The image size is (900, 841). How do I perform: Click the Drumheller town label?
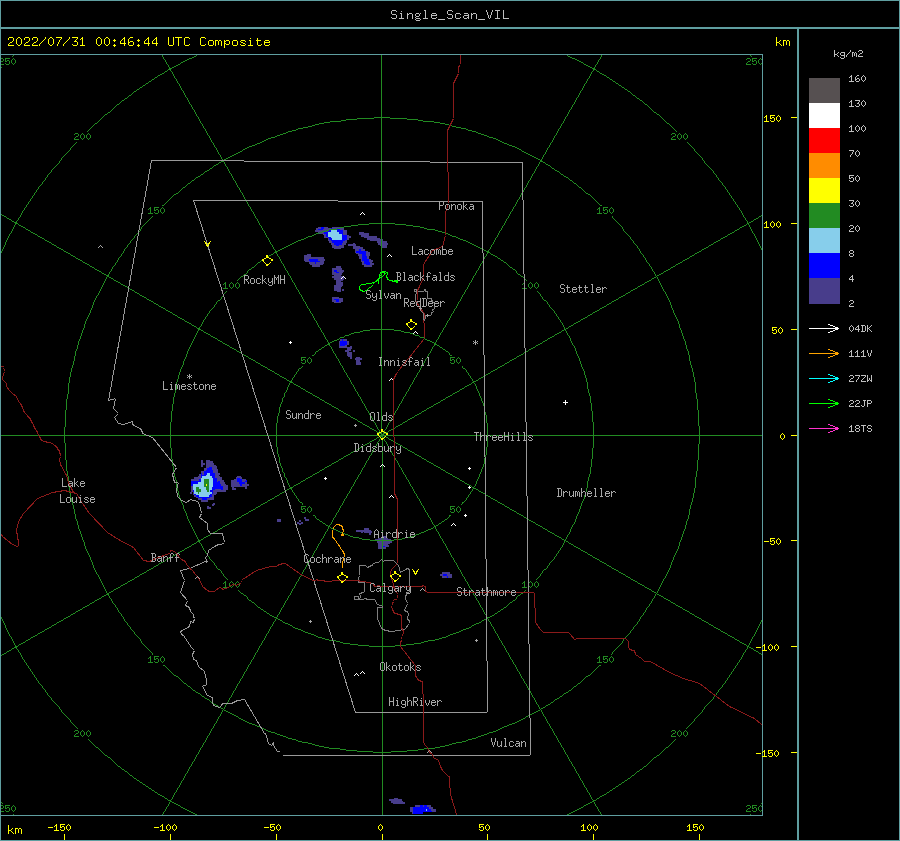point(586,493)
